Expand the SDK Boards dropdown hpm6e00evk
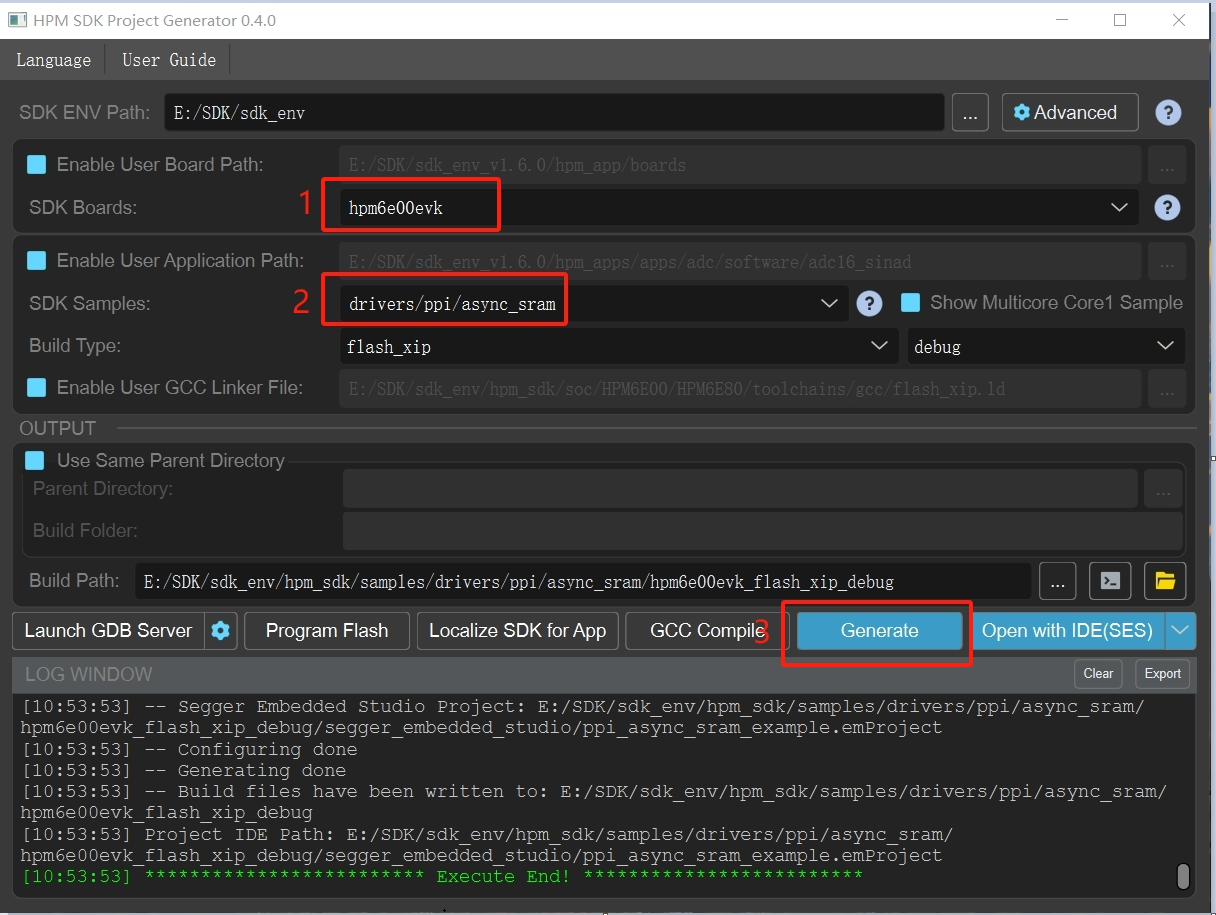Viewport: 1216px width, 915px height. click(x=739, y=208)
